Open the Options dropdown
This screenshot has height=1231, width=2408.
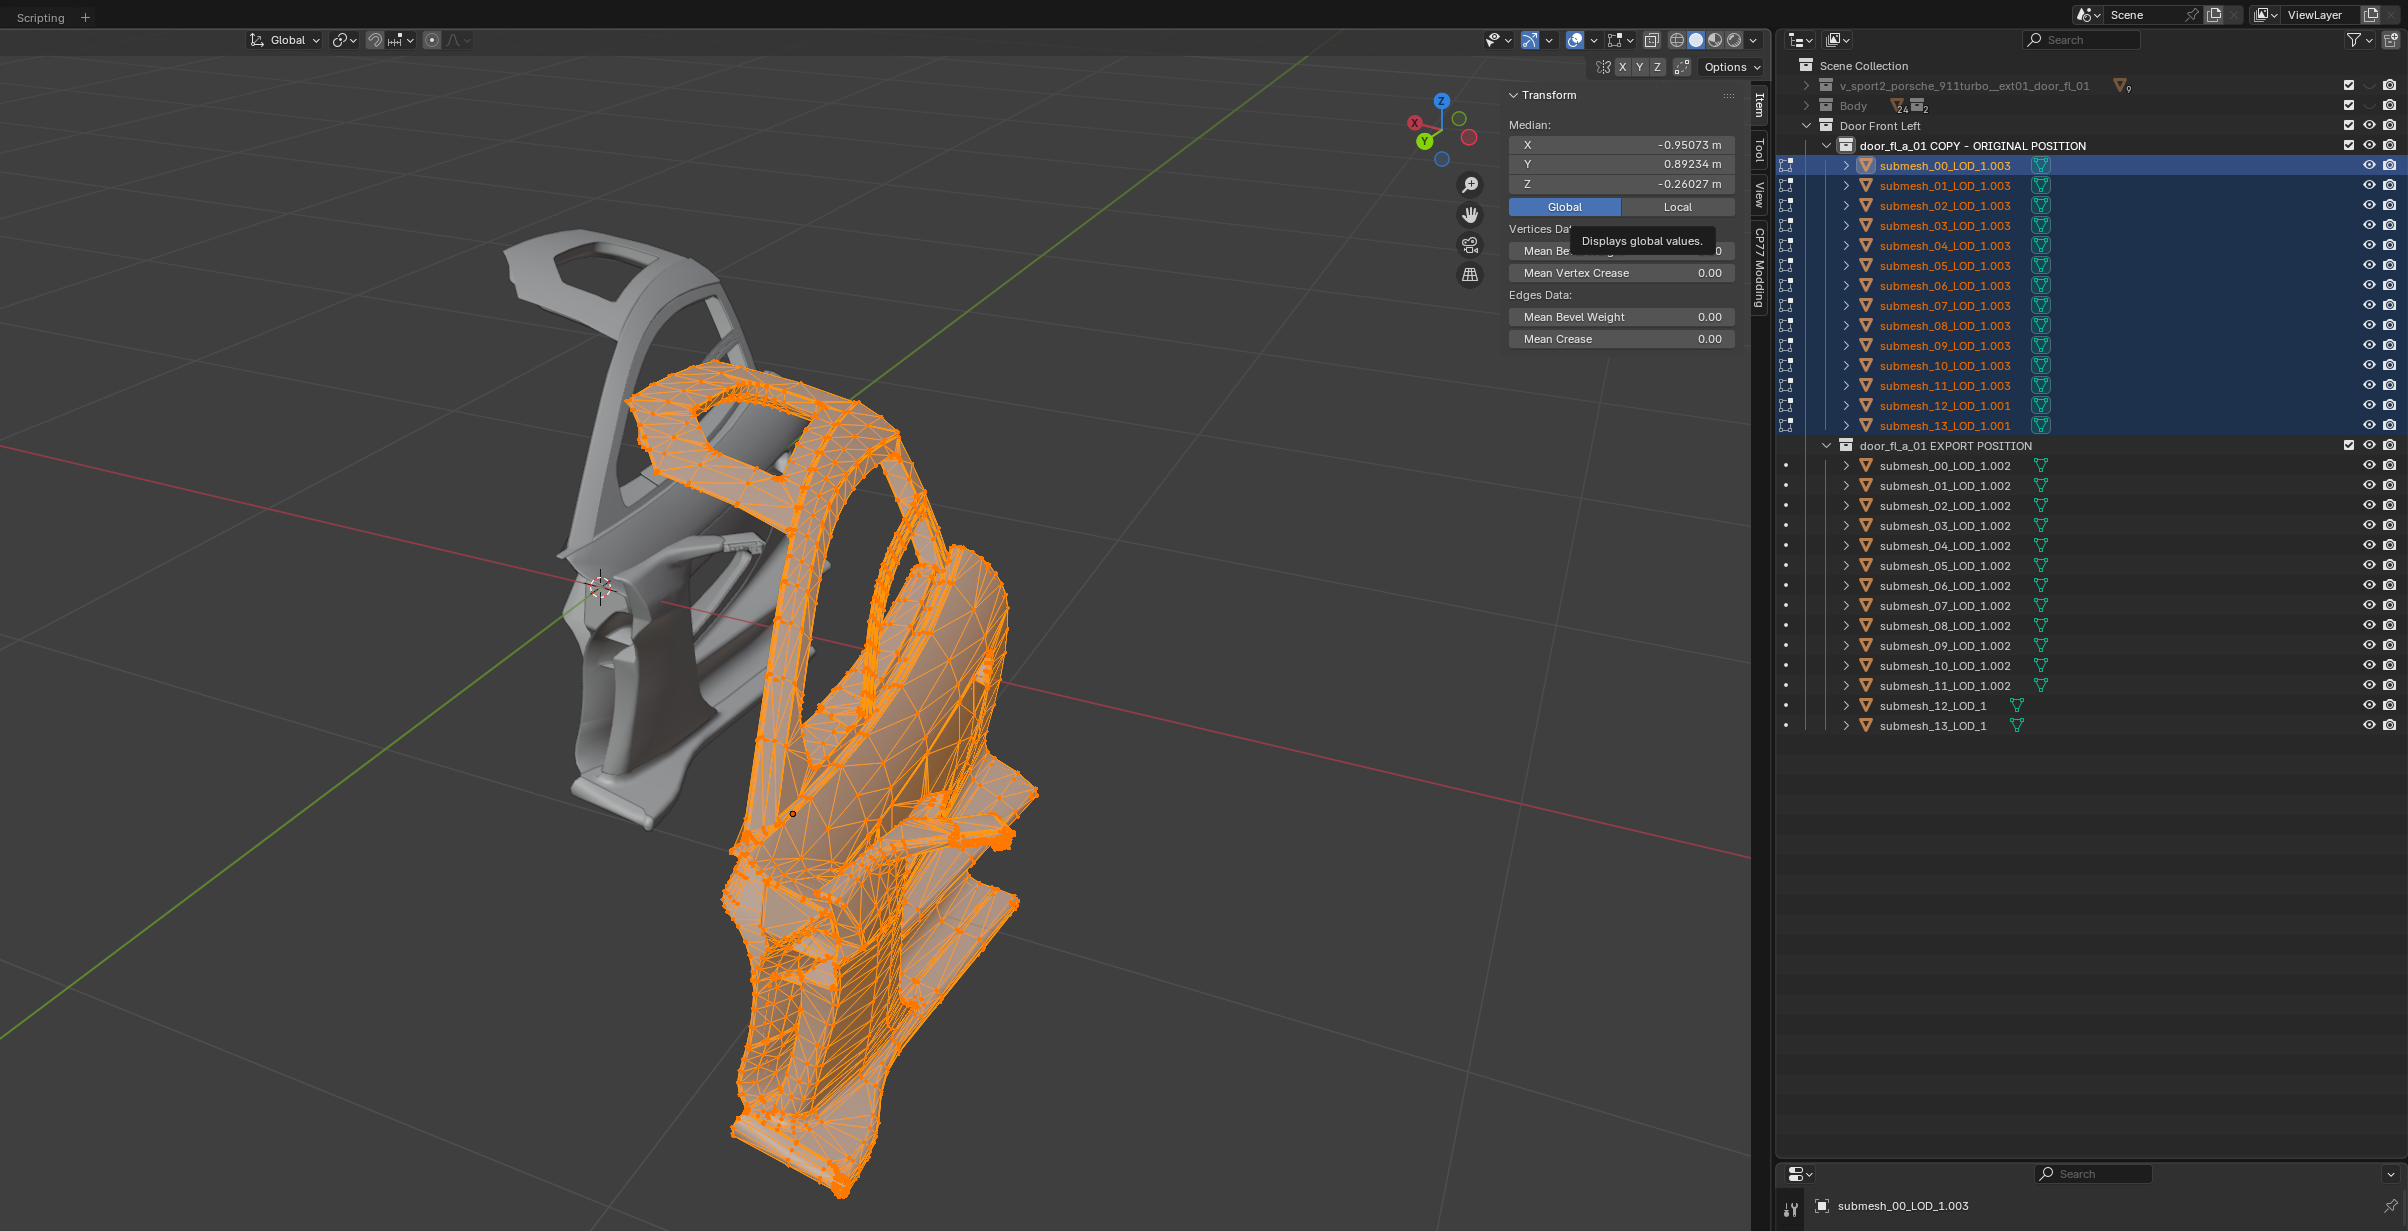tap(1732, 67)
